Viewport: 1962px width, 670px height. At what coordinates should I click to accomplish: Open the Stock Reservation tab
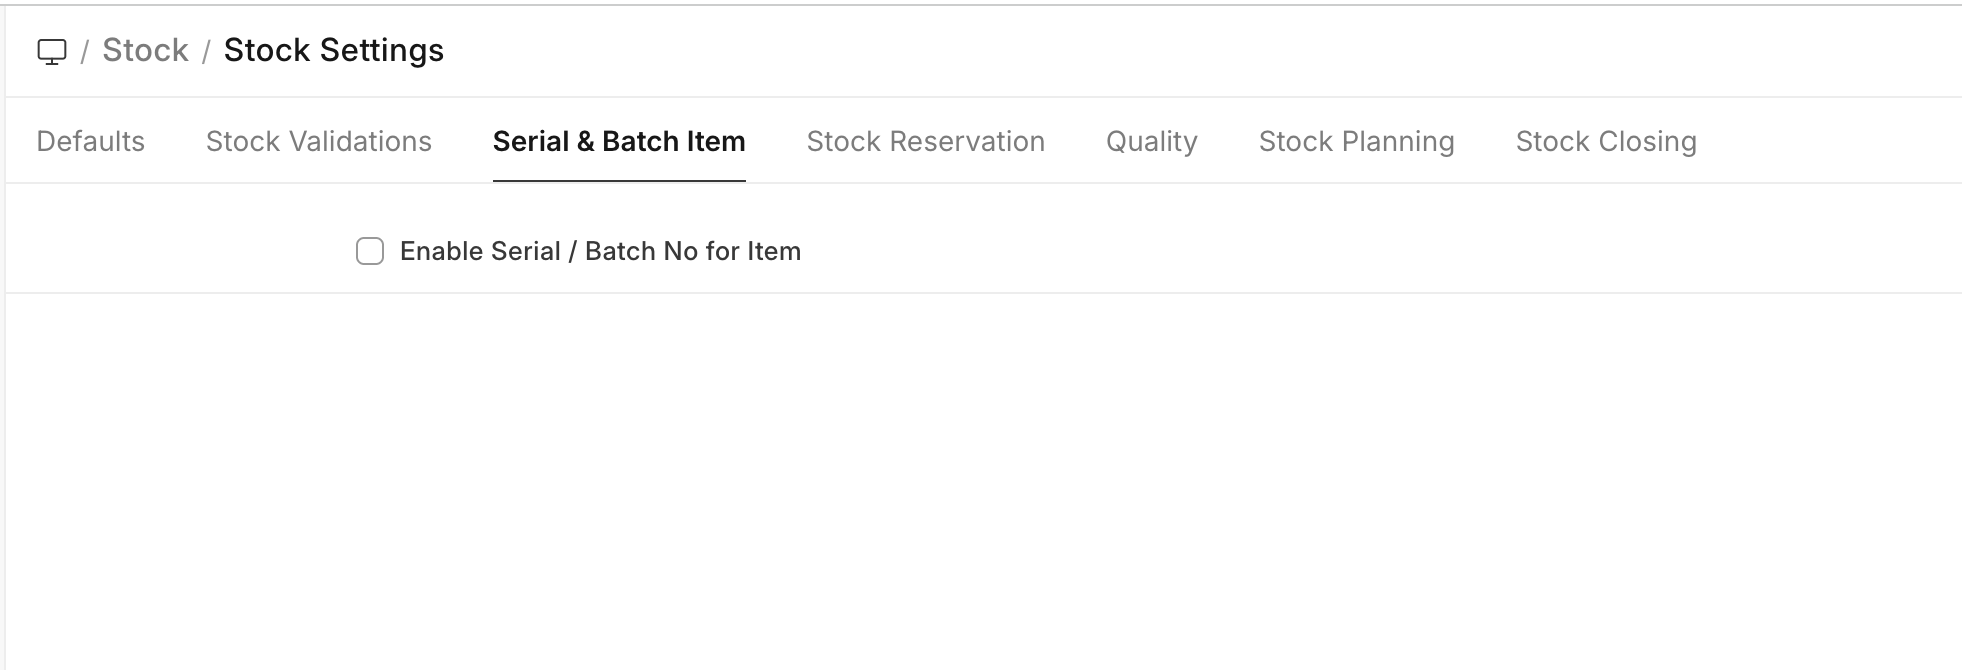(925, 142)
